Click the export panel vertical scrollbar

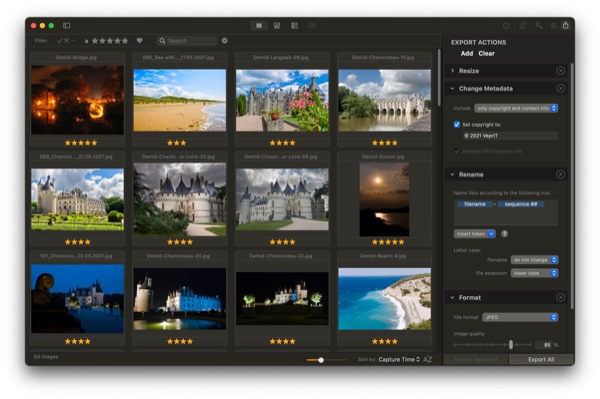(x=572, y=186)
